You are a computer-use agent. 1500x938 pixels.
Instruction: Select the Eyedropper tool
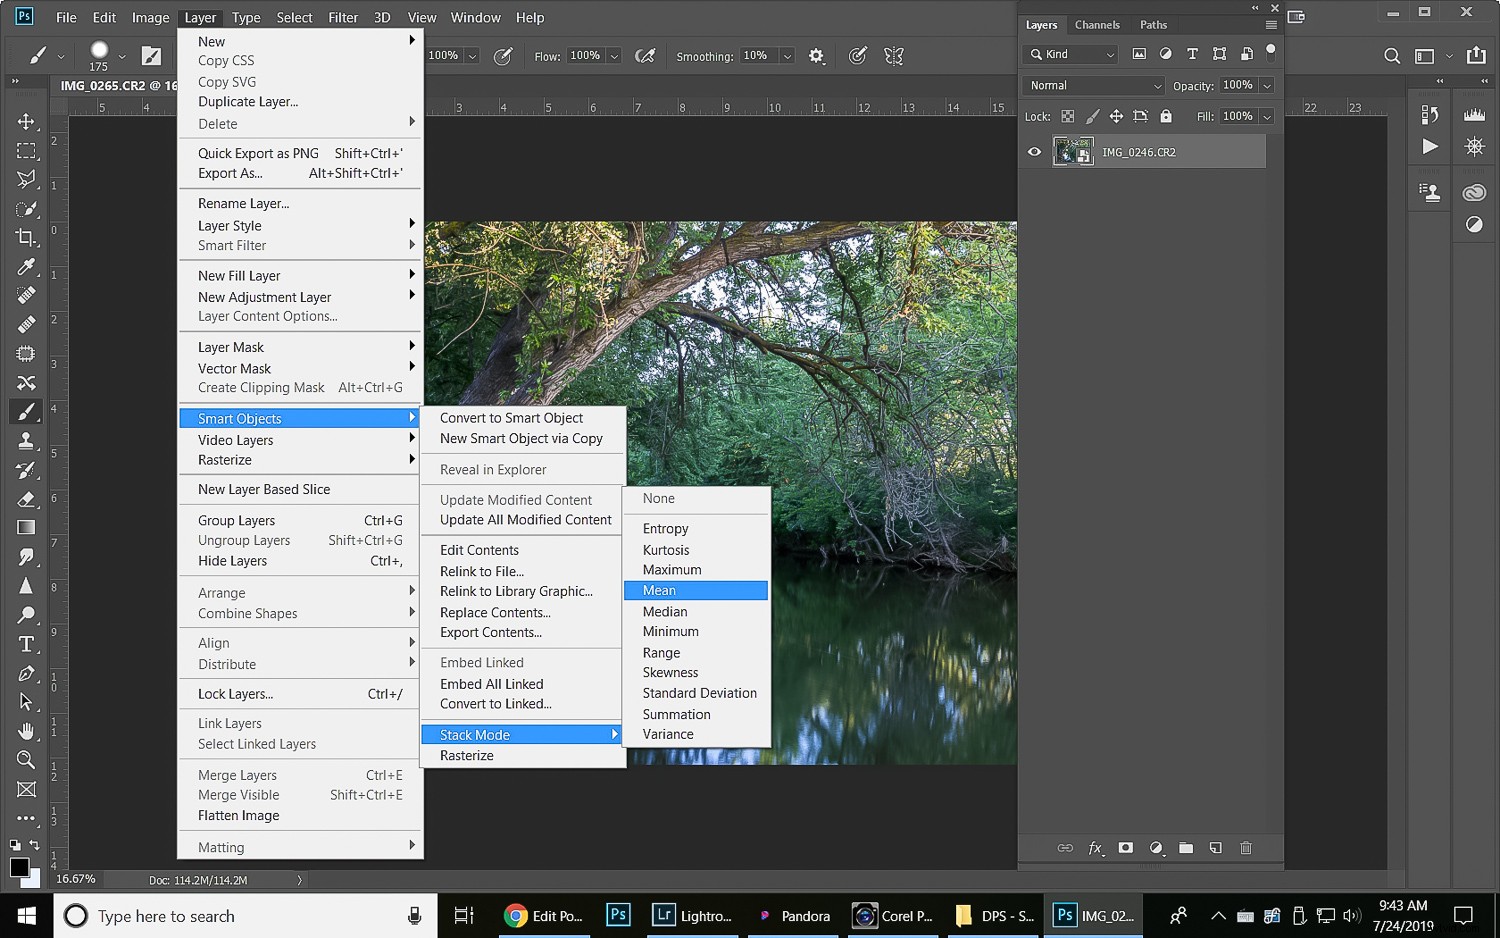pyautogui.click(x=27, y=266)
